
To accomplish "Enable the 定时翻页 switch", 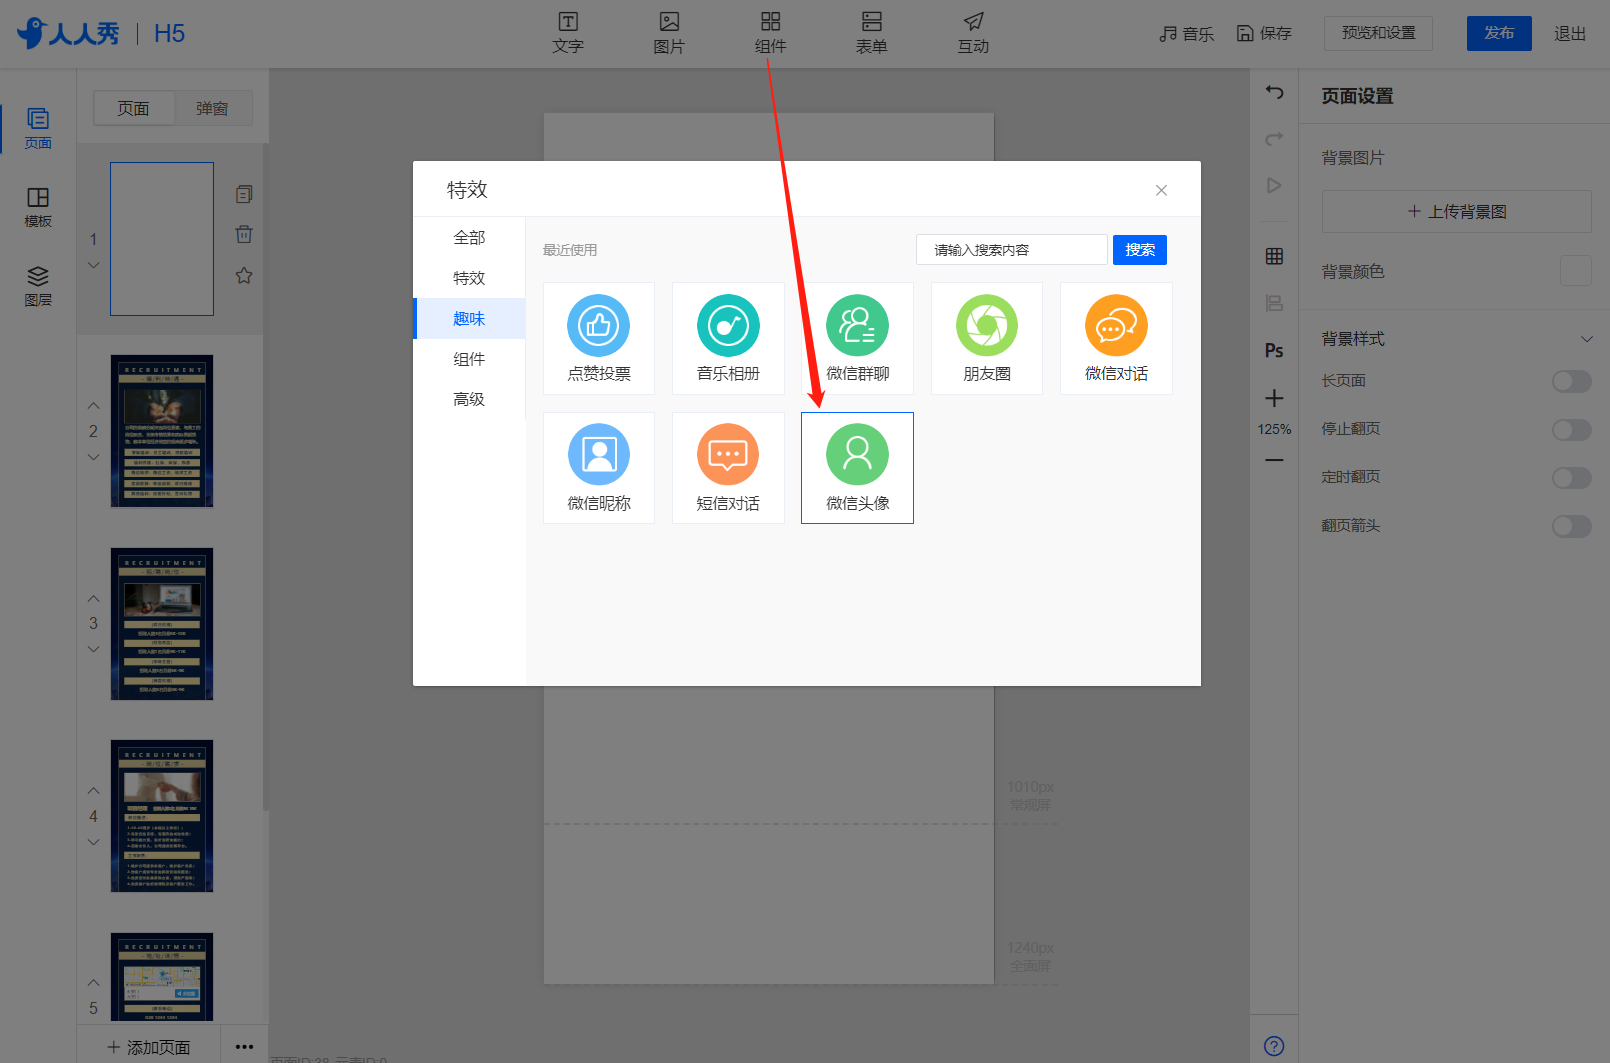I will 1571,477.
